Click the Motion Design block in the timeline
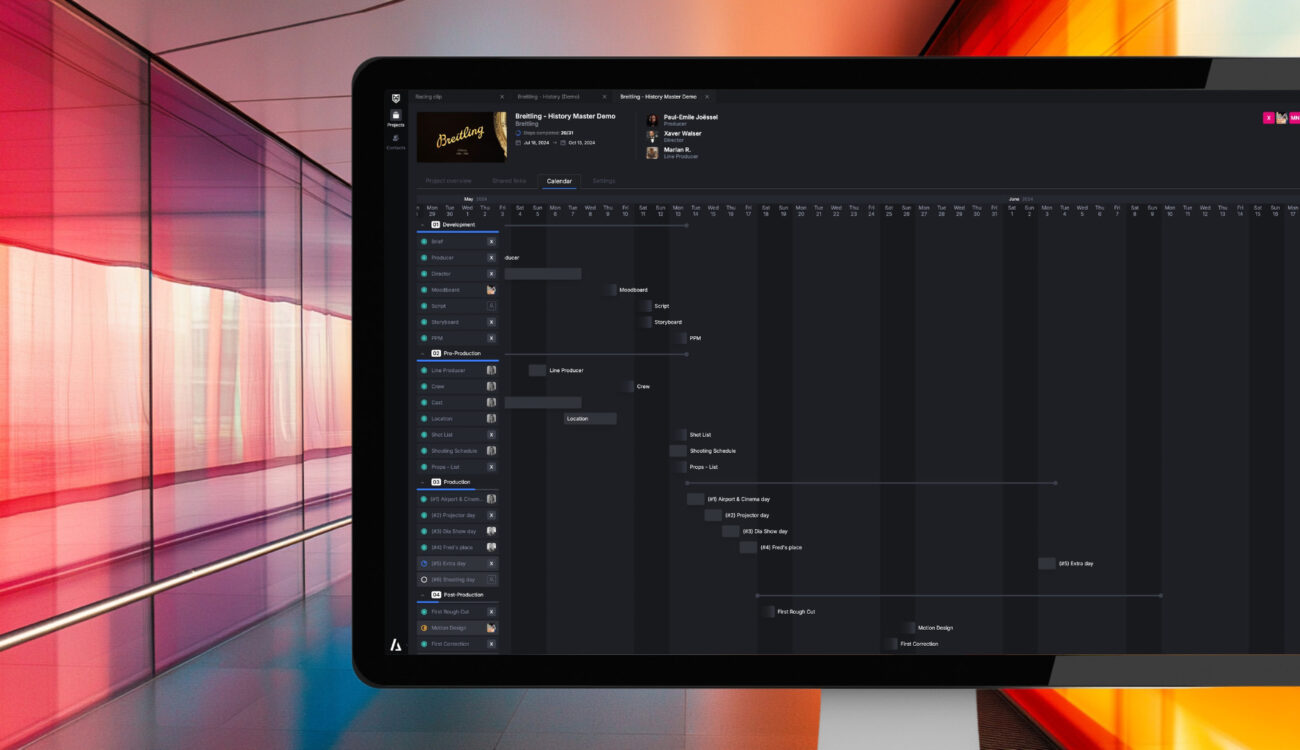The height and width of the screenshot is (750, 1300). click(x=907, y=628)
